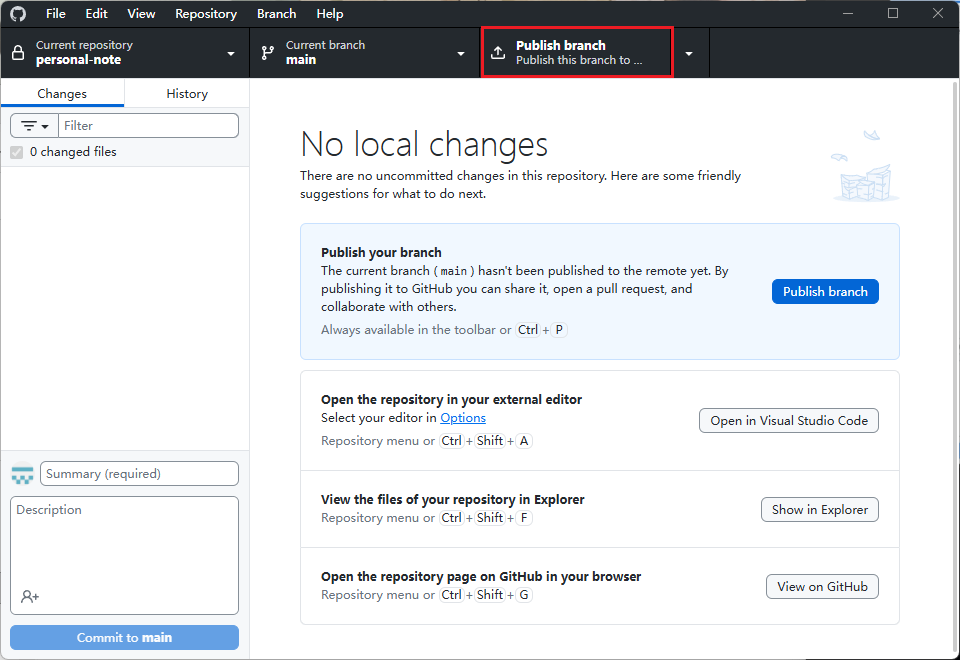This screenshot has height=660, width=960.
Task: Expand the Current branch dropdown
Action: (x=461, y=53)
